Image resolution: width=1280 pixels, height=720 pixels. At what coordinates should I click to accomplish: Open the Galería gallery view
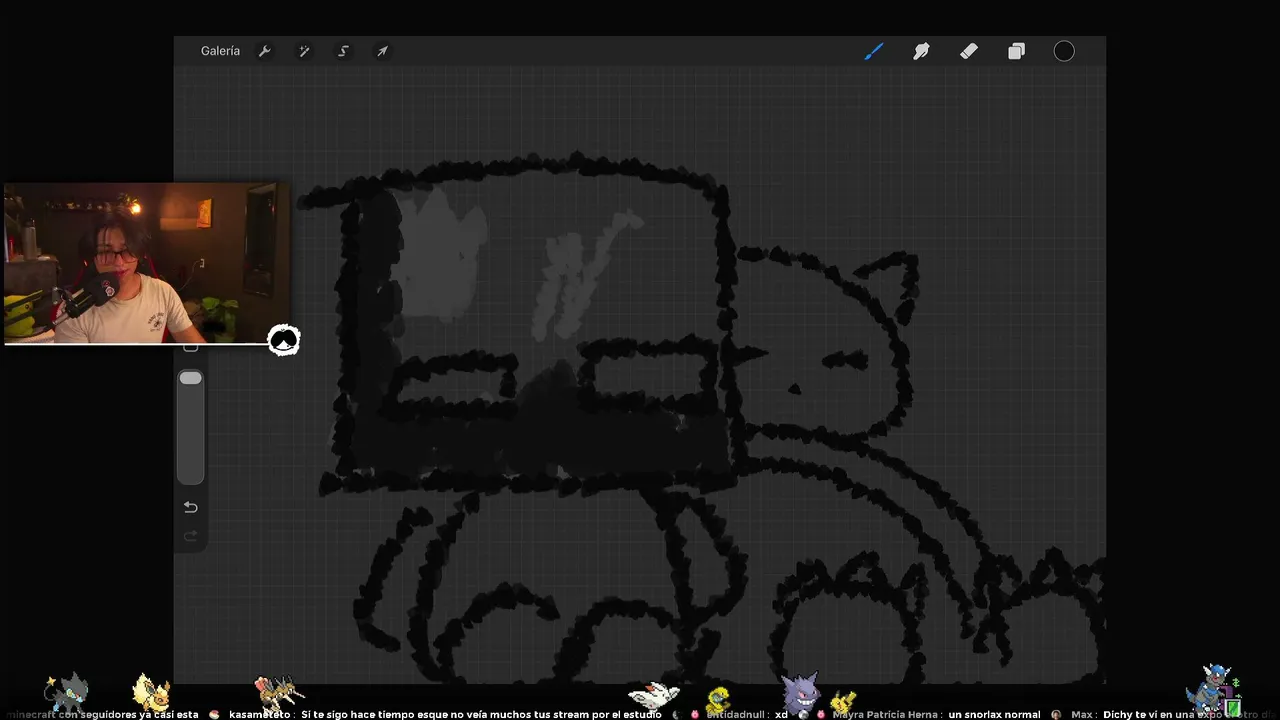point(220,51)
